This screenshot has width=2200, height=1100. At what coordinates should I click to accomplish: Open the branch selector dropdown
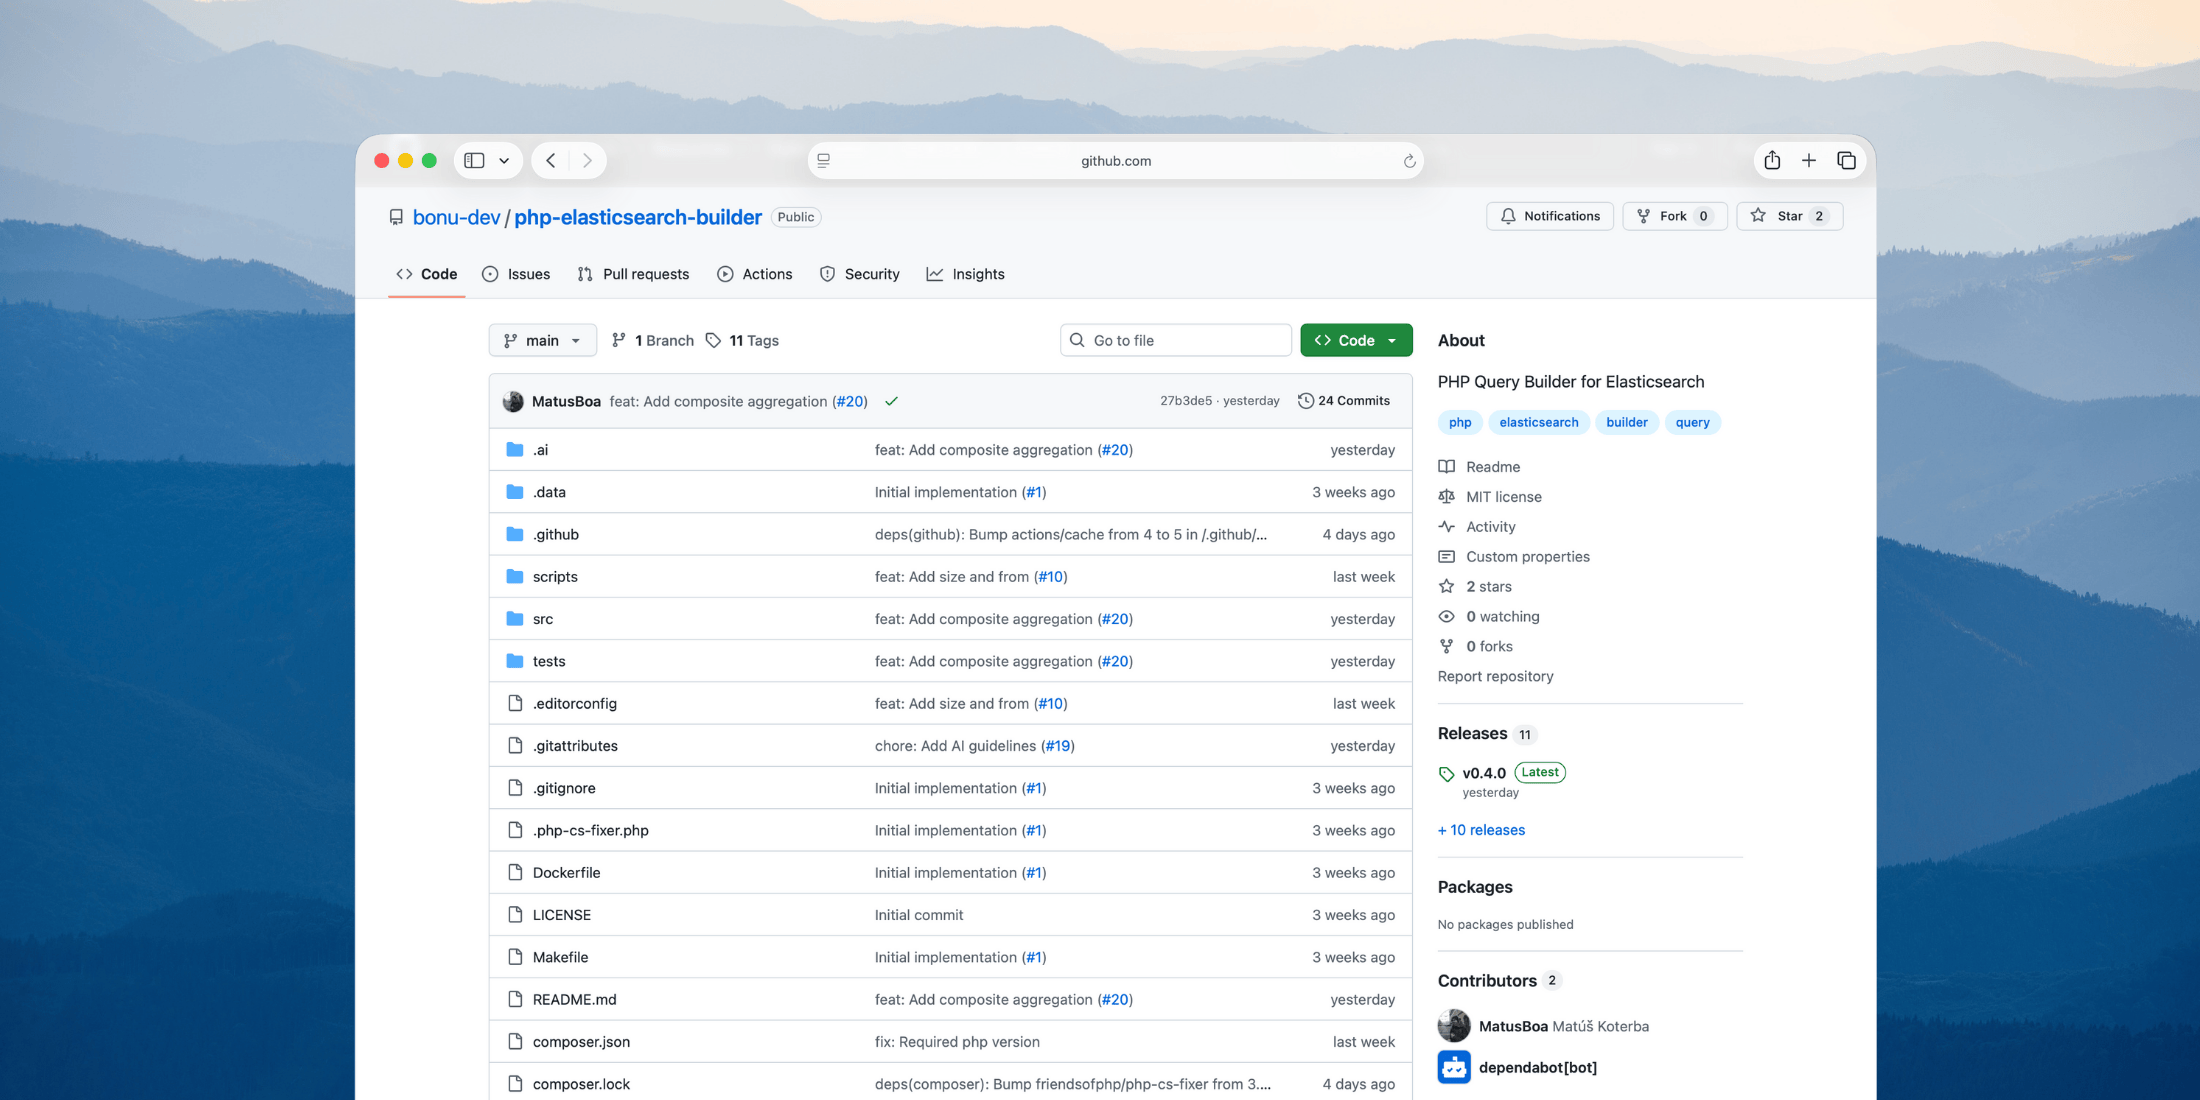[542, 340]
